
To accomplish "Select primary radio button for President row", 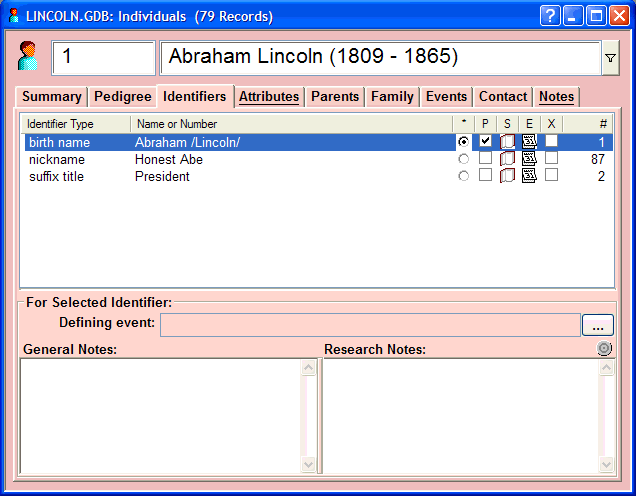I will pyautogui.click(x=463, y=176).
